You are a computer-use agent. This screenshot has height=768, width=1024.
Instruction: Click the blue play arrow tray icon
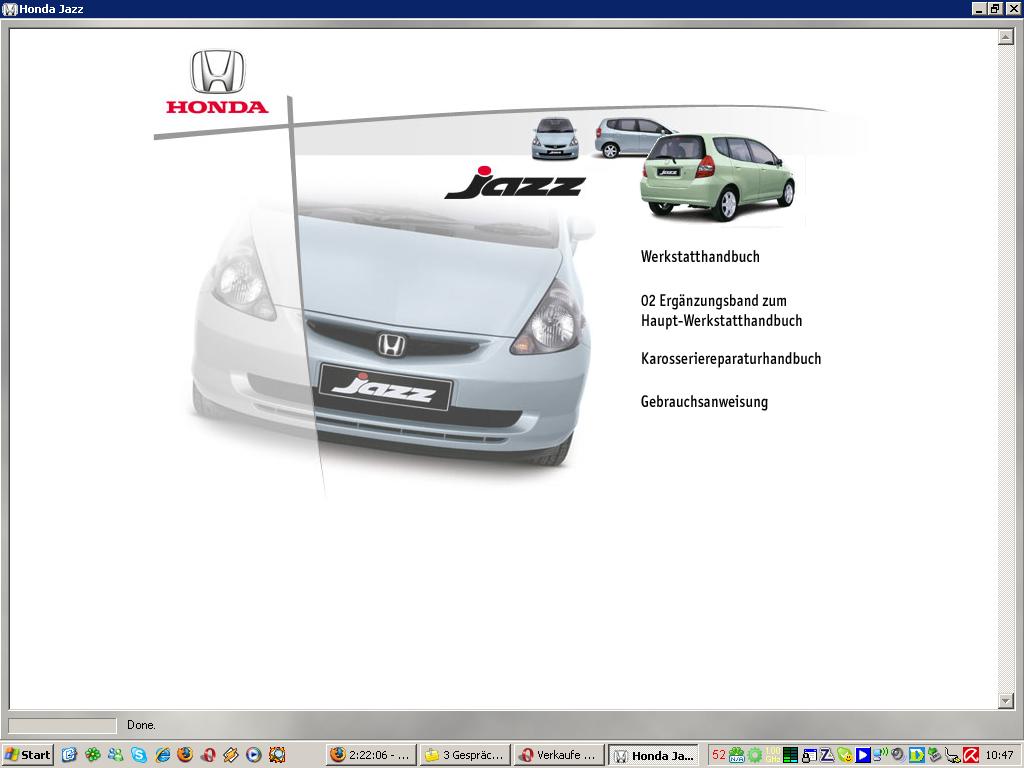(863, 755)
